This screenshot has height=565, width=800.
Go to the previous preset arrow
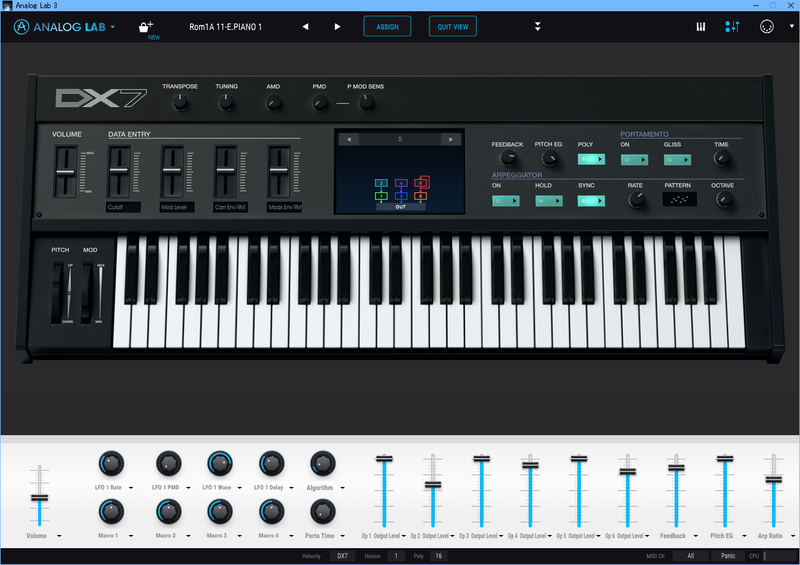305,27
